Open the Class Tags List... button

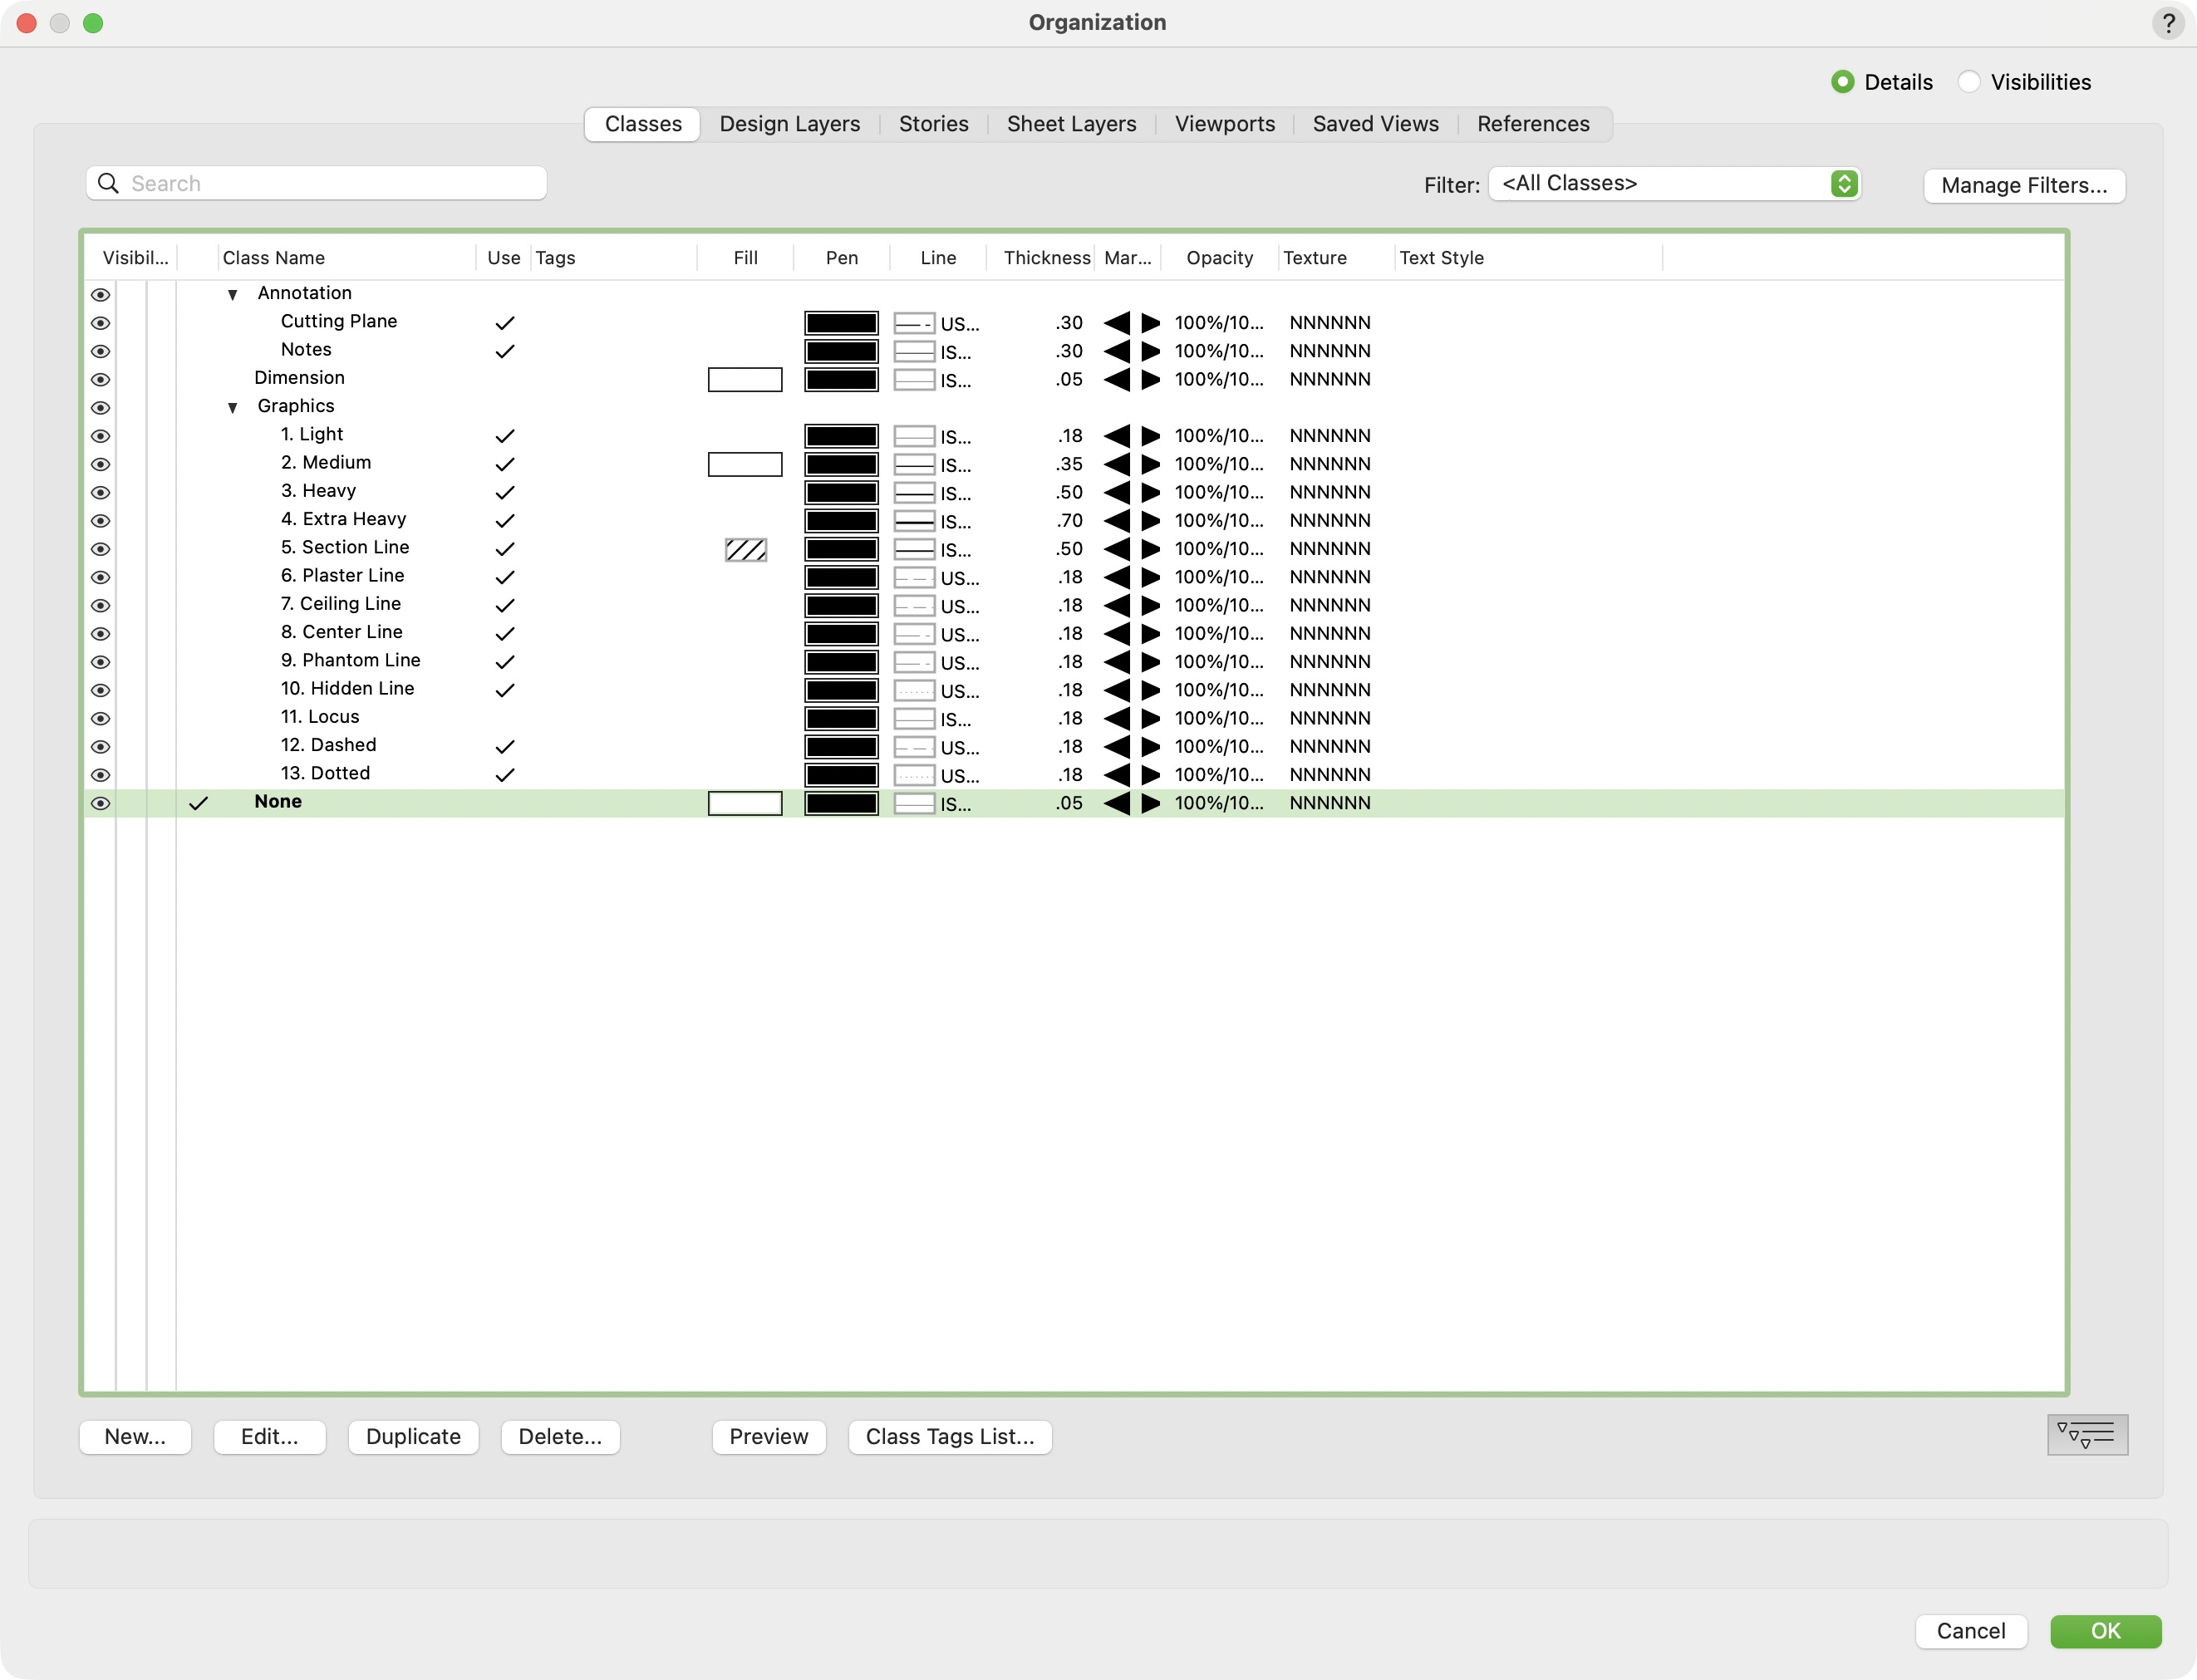pos(949,1437)
